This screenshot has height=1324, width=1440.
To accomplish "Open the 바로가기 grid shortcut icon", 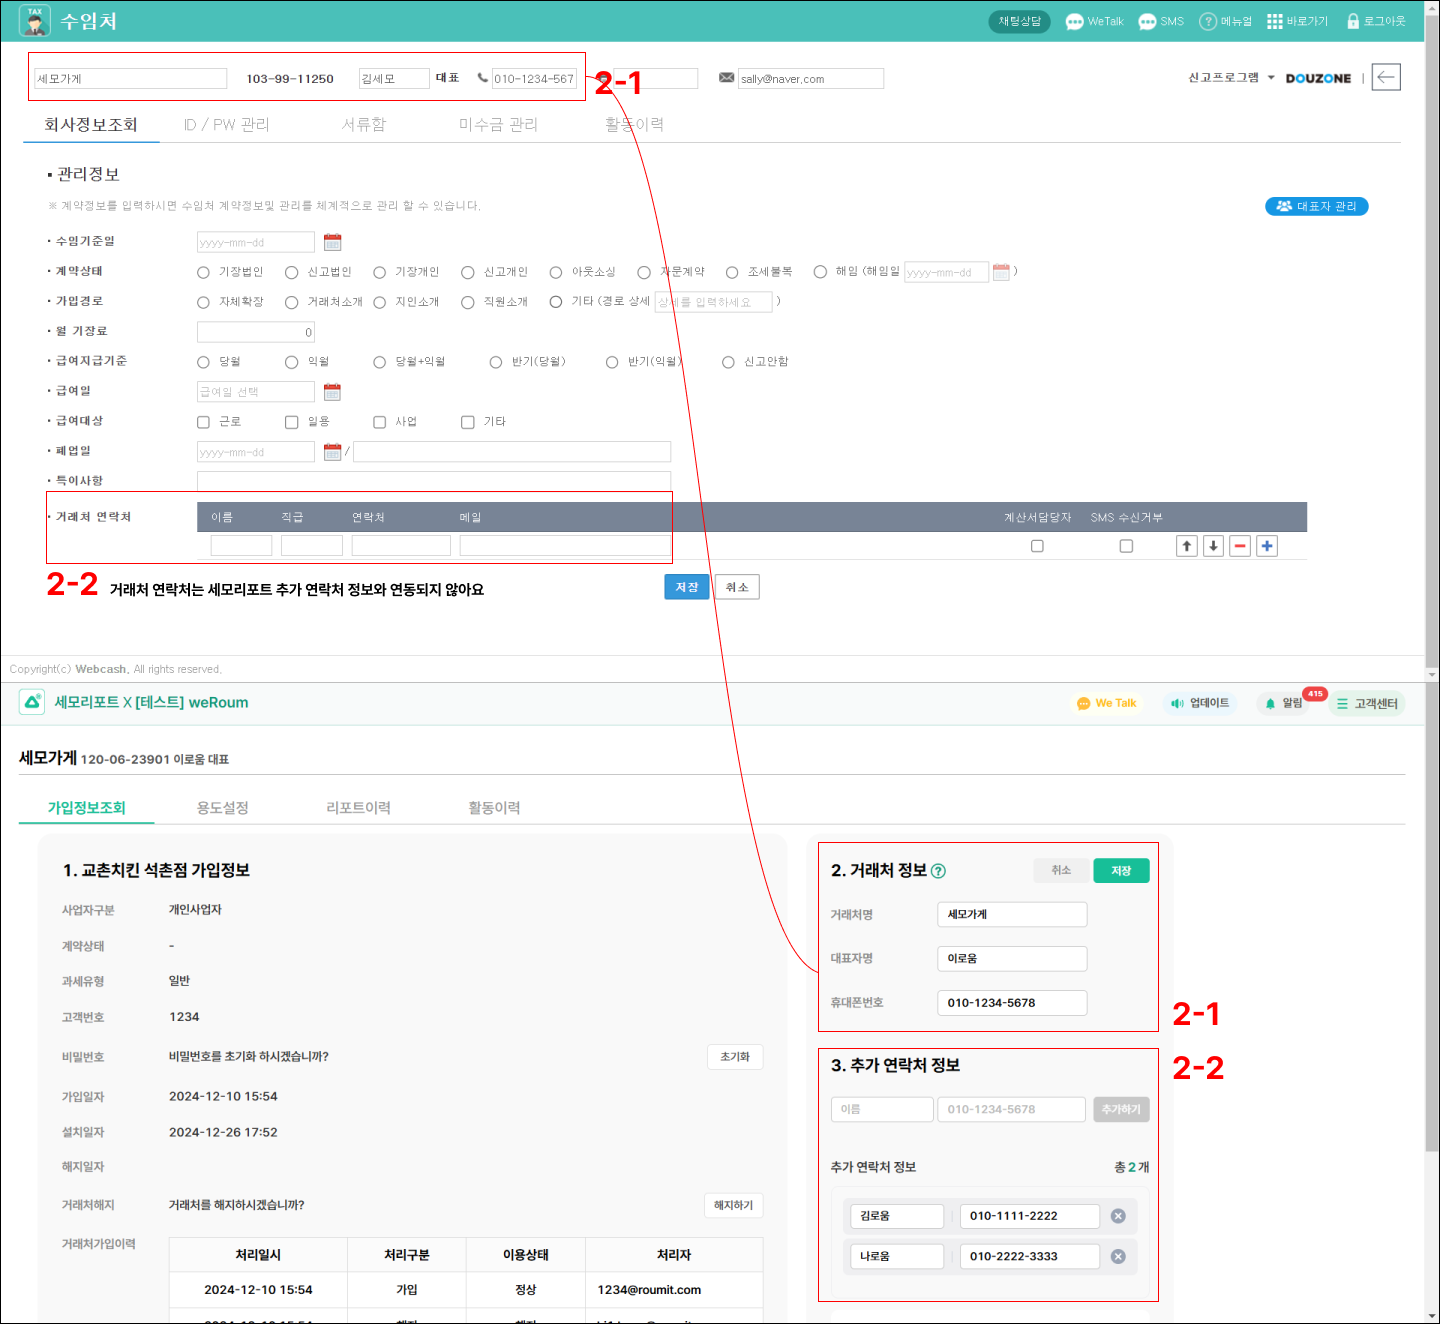I will point(1274,22).
